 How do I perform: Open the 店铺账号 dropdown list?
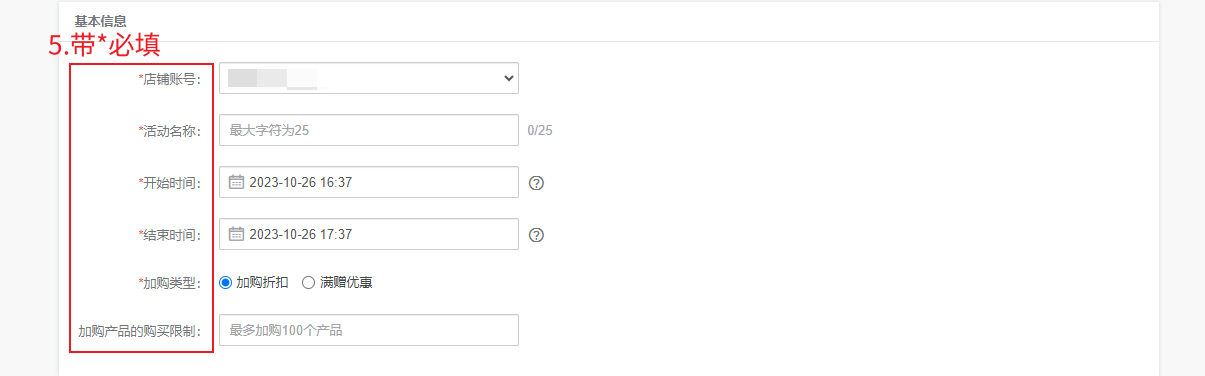(x=369, y=78)
